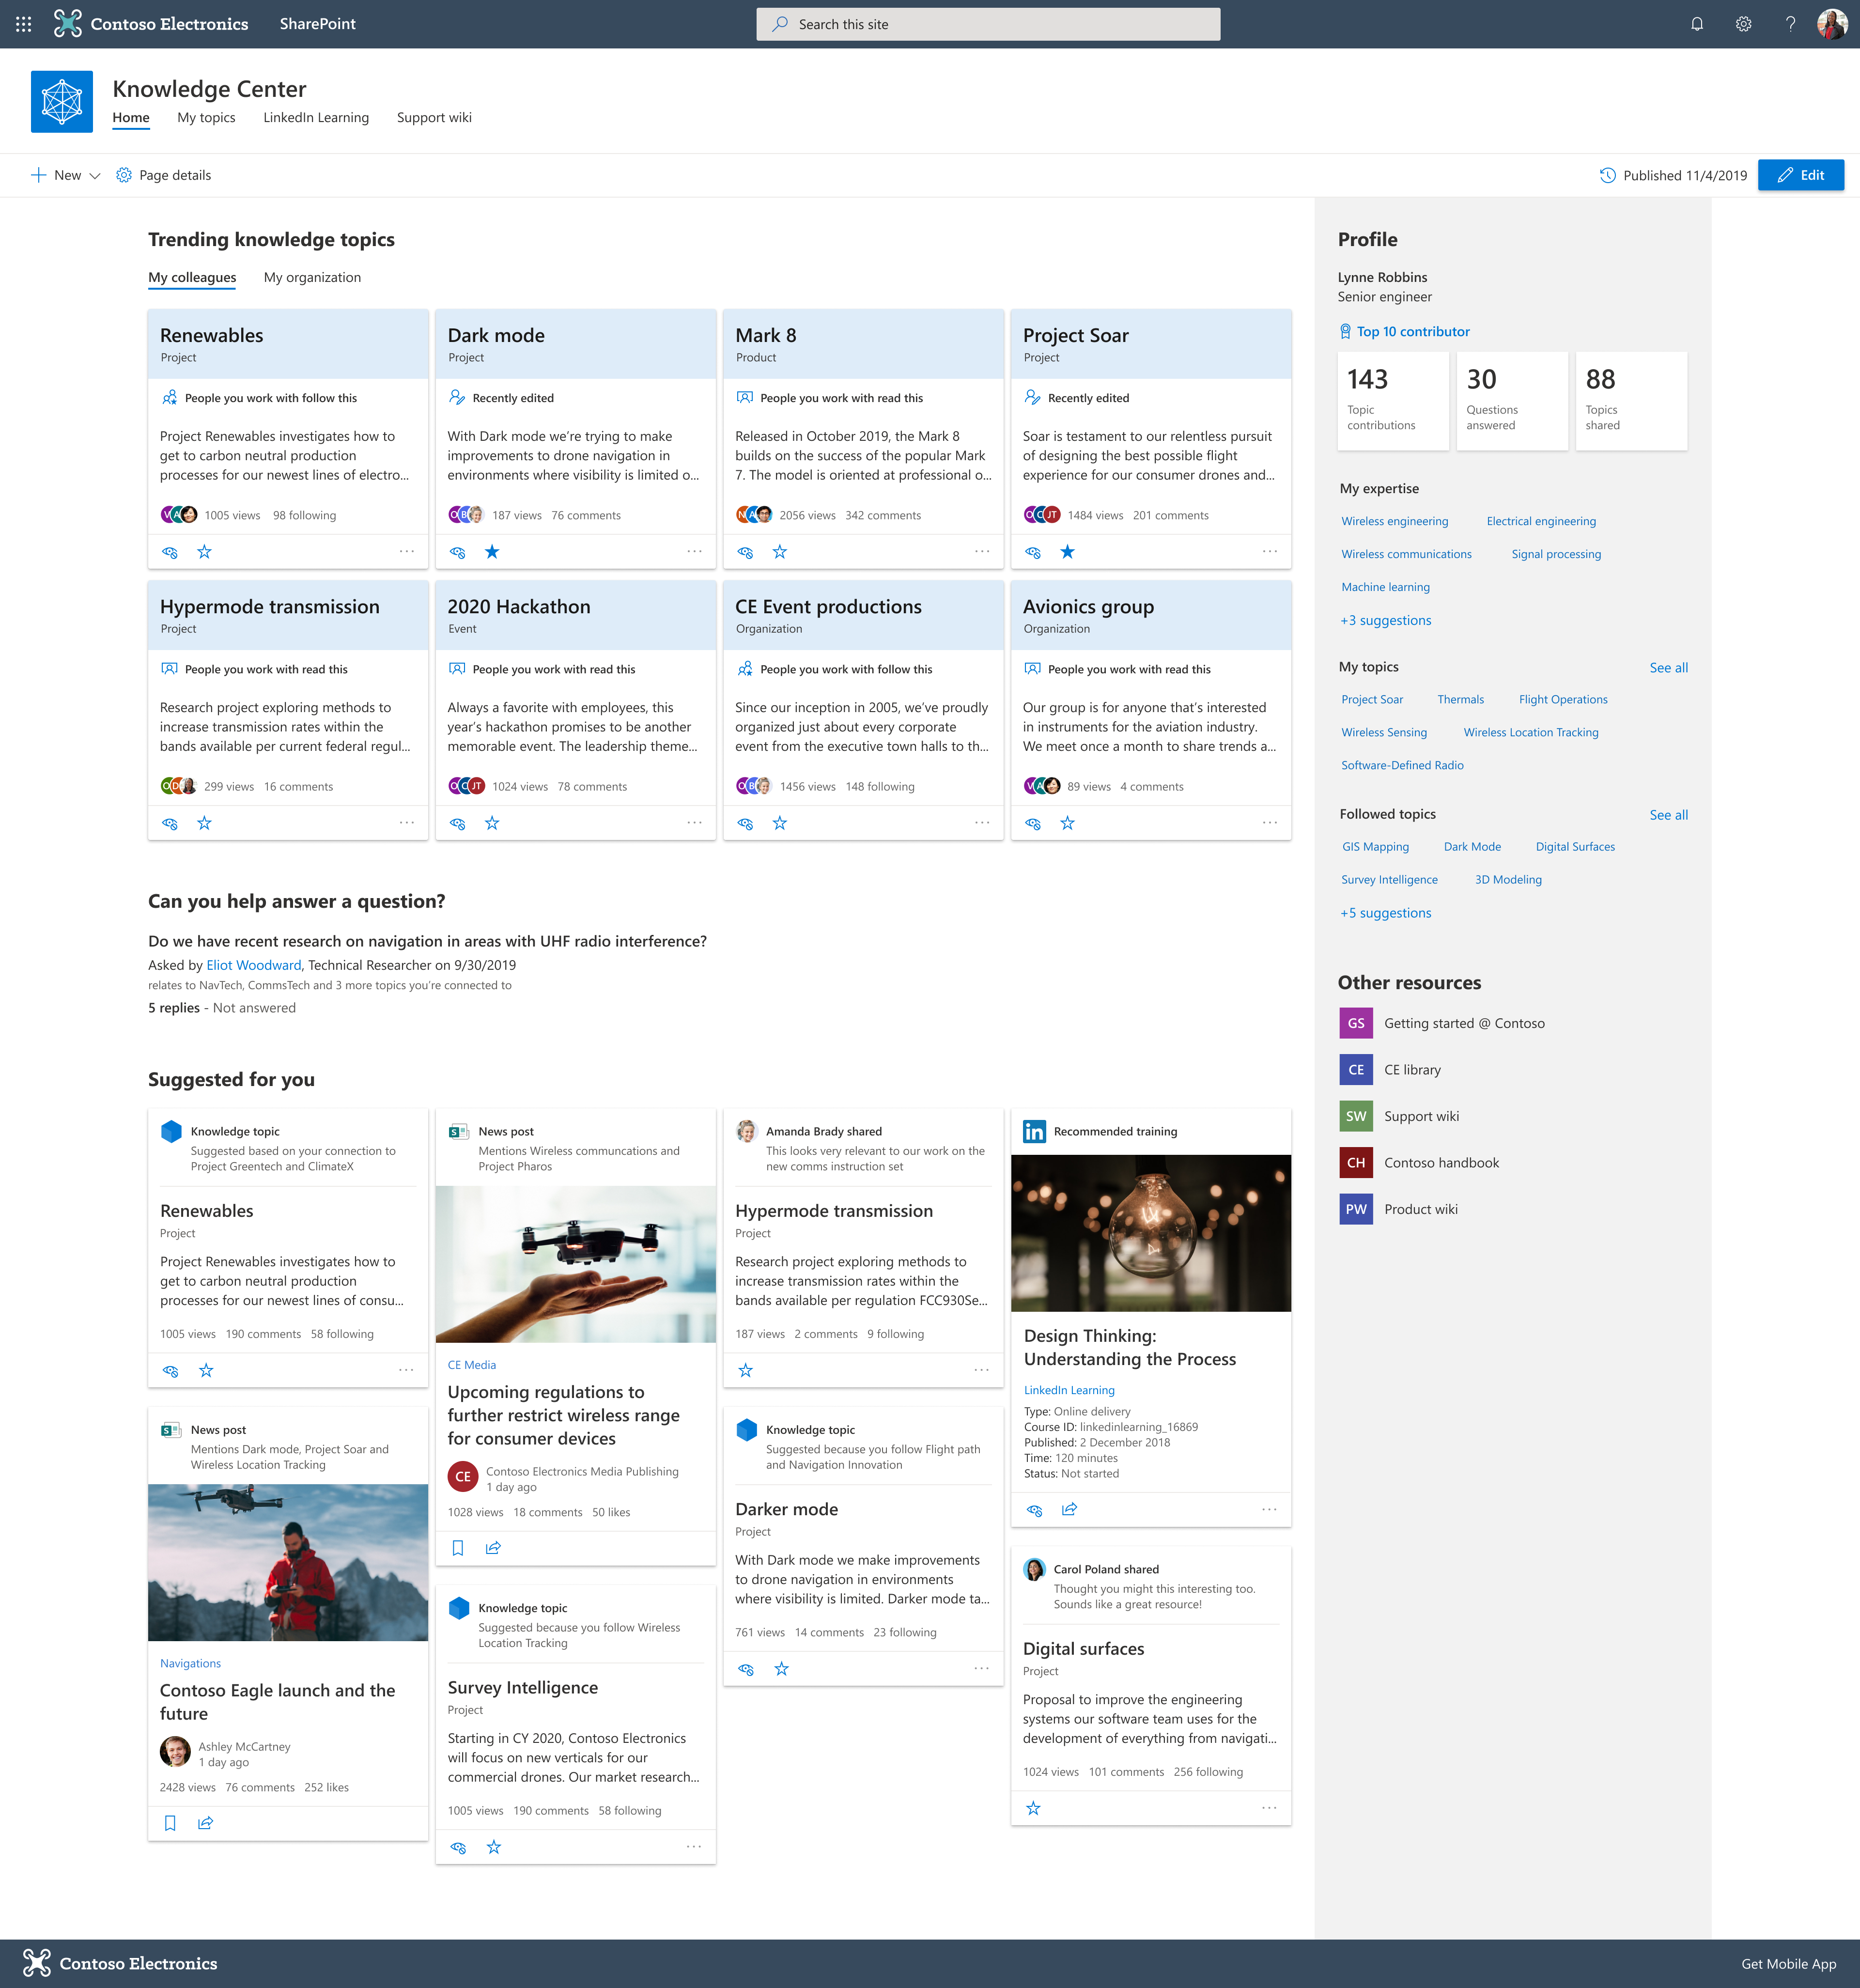Star the CE Event productions card
1860x1988 pixels.
(780, 823)
